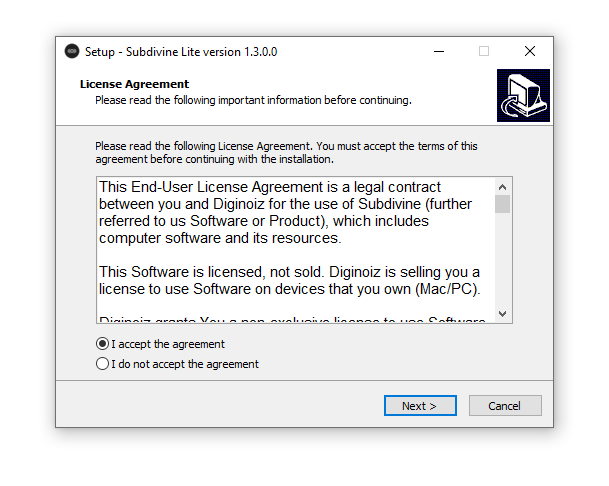This screenshot has height=486, width=609.
Task: Click the partially visible last license line
Action: point(292,319)
